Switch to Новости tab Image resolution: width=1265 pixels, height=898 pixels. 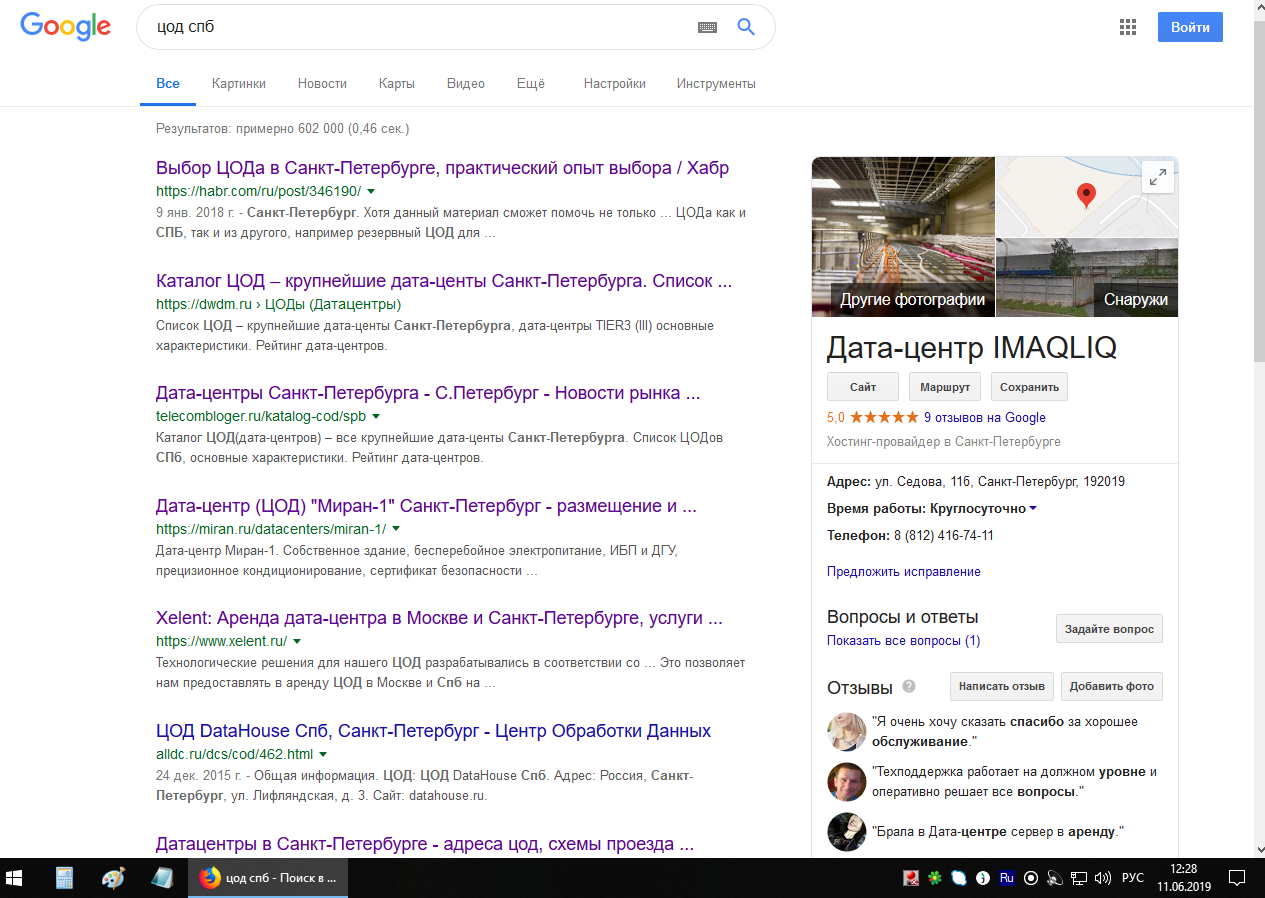(322, 84)
